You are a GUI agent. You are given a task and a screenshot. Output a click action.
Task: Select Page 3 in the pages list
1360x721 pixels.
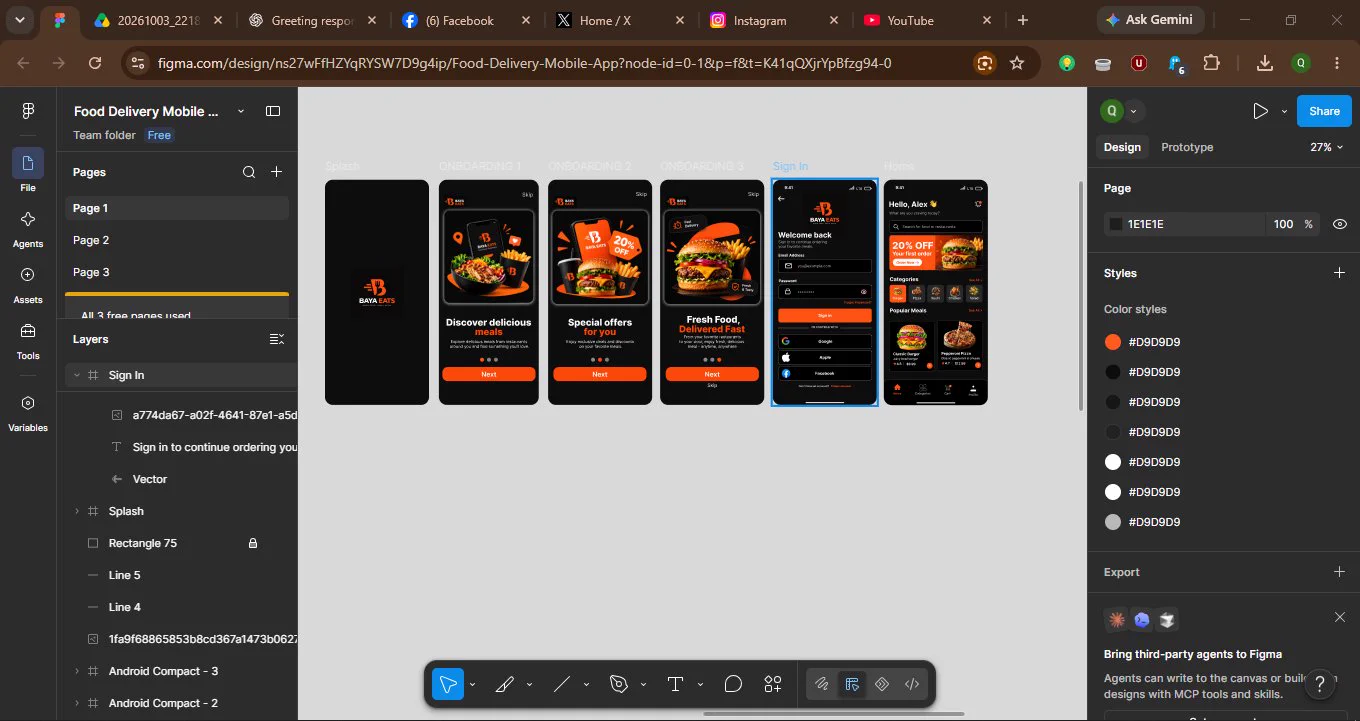(x=177, y=272)
